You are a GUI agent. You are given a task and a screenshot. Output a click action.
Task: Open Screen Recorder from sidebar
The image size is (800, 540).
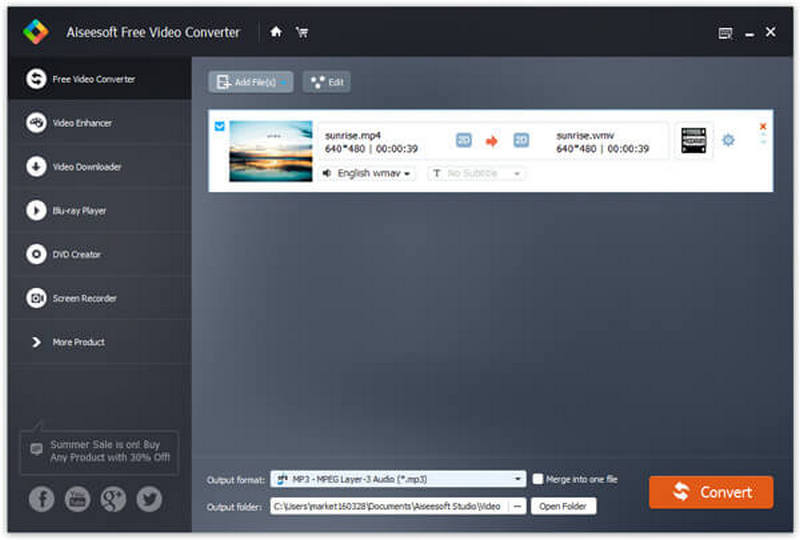pos(99,298)
